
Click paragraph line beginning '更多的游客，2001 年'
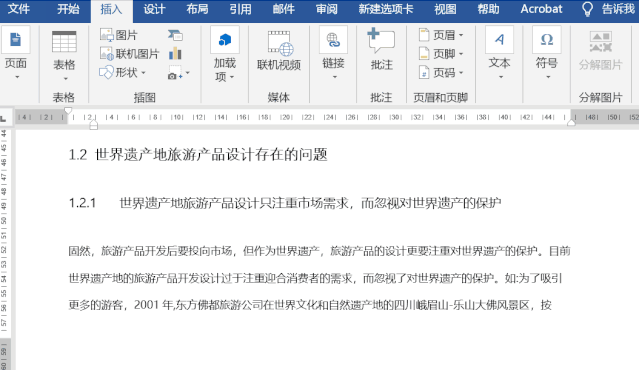click(310, 305)
